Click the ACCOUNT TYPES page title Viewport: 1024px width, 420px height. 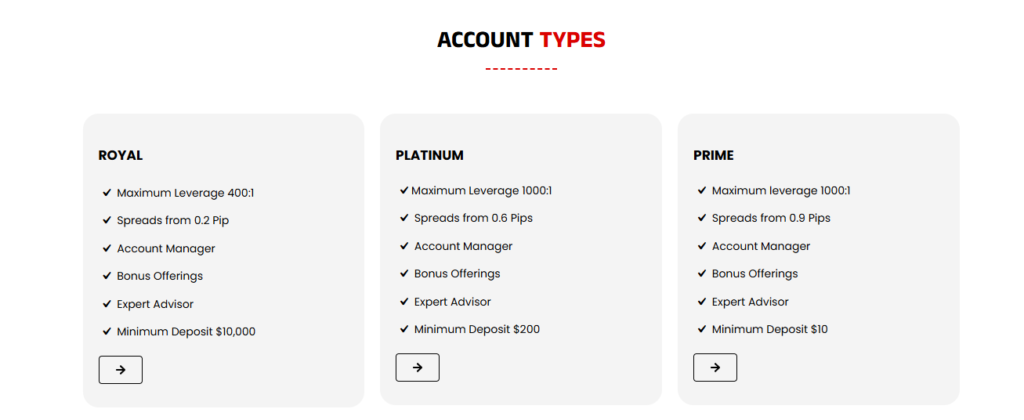(x=521, y=40)
